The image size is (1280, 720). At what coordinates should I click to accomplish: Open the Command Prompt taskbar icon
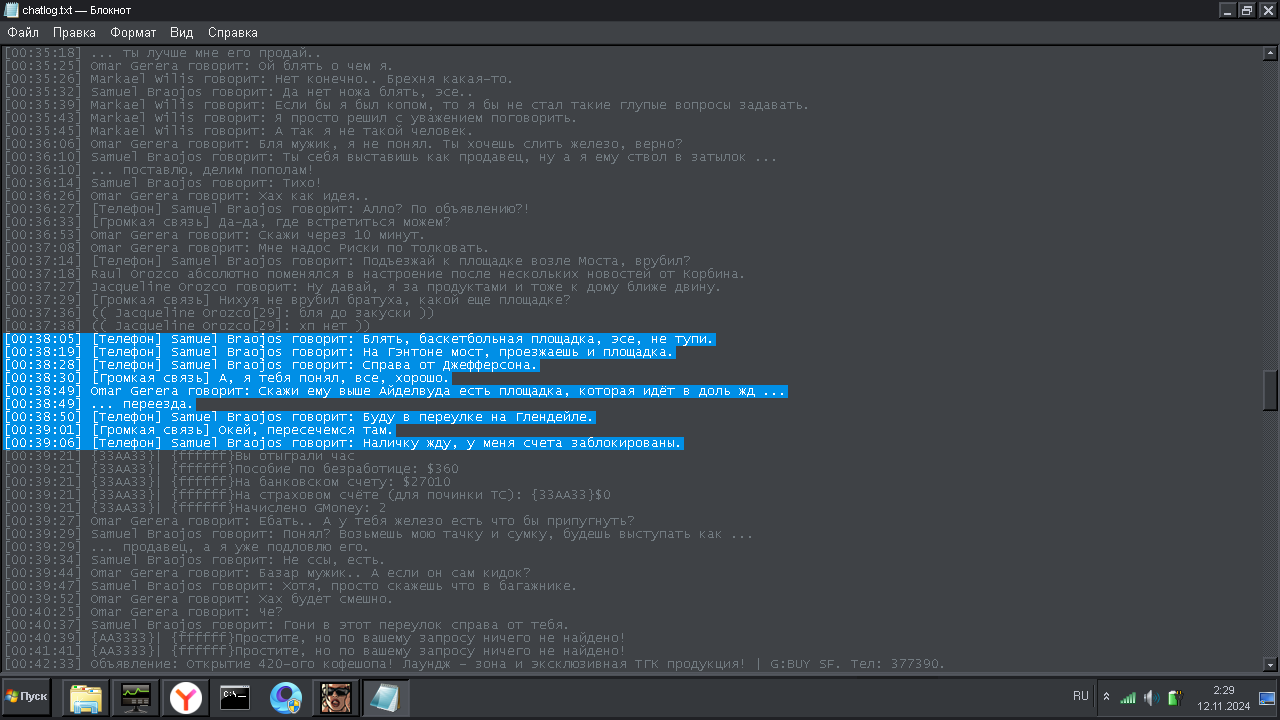[235, 698]
